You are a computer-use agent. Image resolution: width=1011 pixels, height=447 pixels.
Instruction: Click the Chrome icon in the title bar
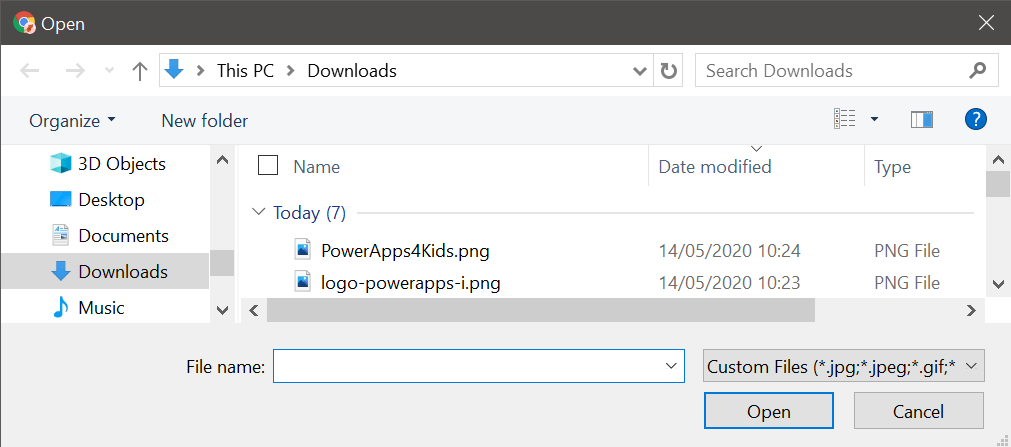(x=24, y=23)
